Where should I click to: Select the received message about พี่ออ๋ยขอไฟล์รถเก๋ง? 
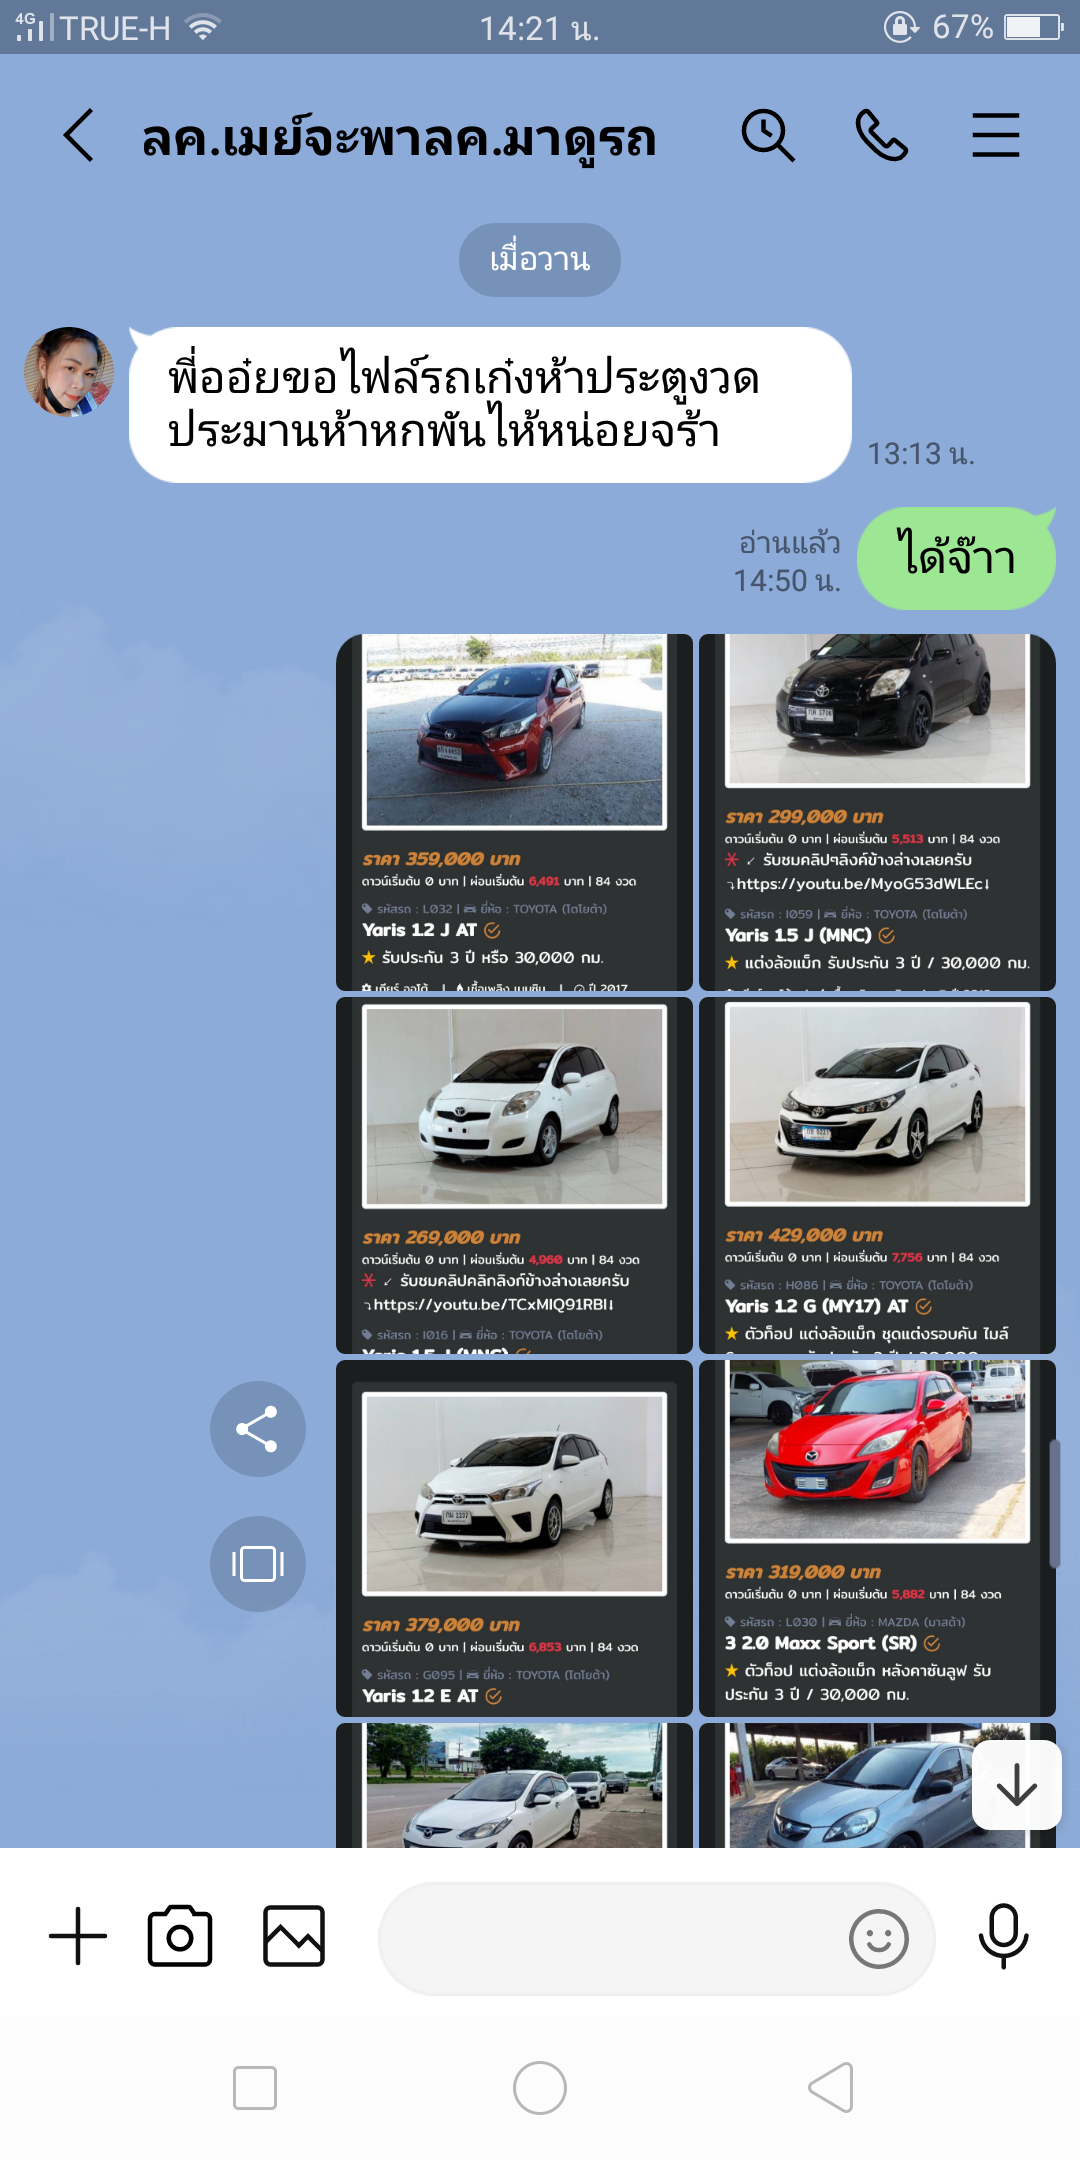pos(490,405)
